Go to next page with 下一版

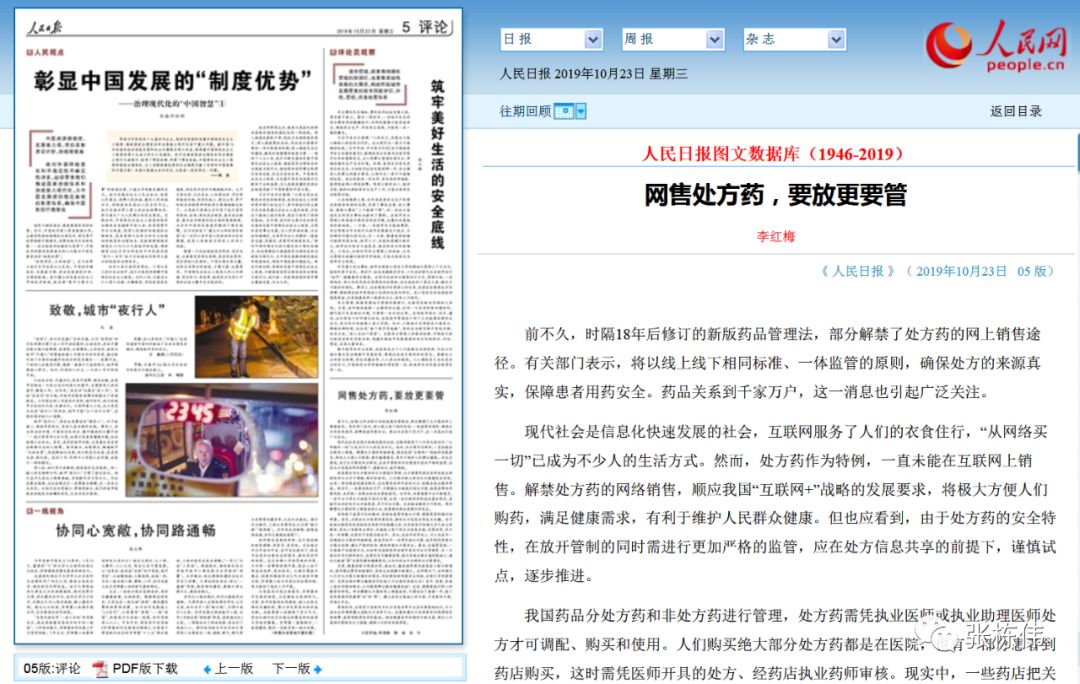point(291,668)
